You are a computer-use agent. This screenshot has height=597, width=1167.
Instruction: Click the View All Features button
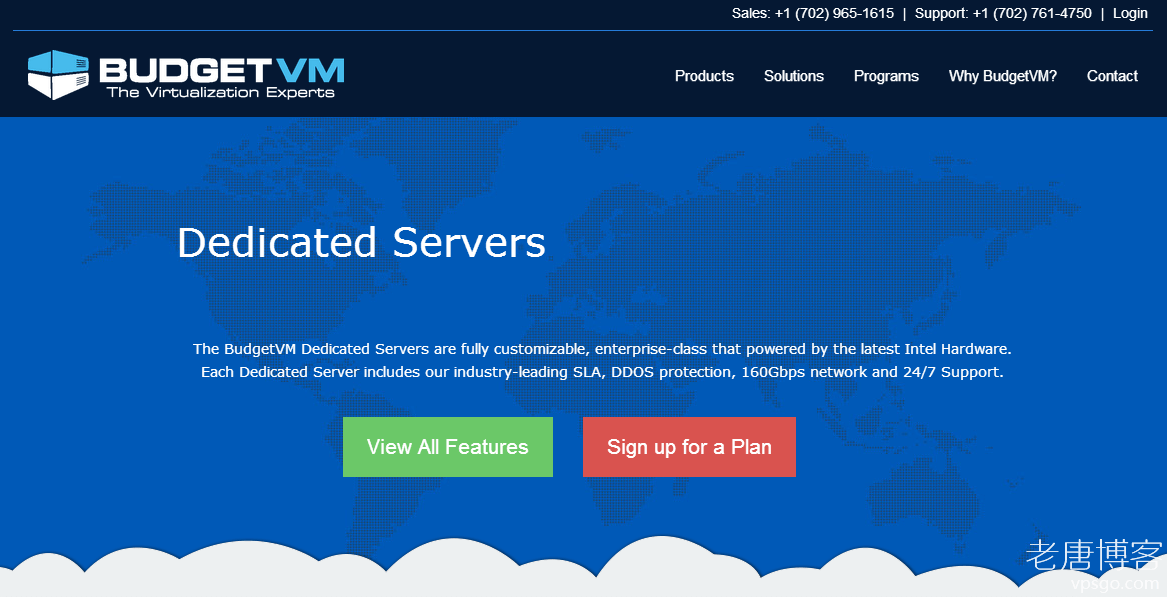click(448, 447)
